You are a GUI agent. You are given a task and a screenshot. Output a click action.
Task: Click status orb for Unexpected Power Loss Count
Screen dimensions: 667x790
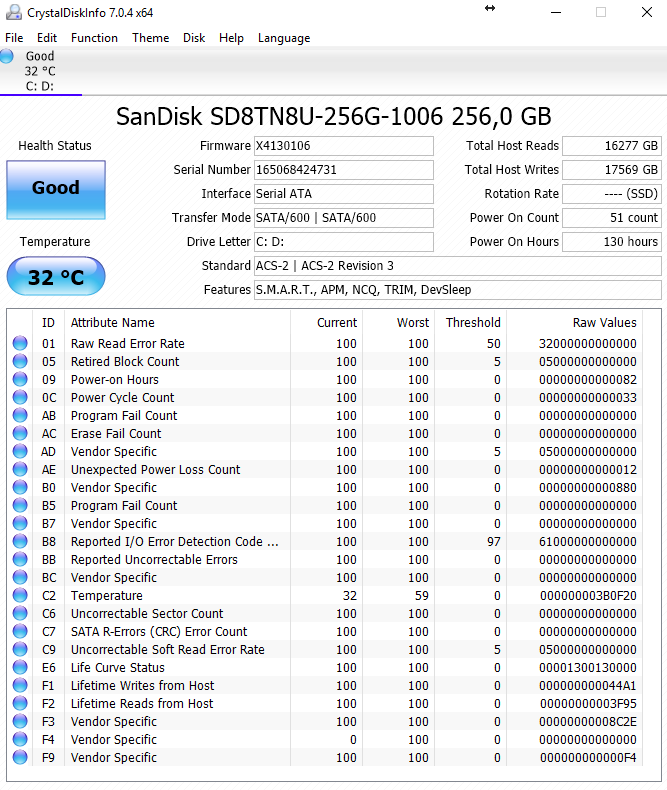20,470
